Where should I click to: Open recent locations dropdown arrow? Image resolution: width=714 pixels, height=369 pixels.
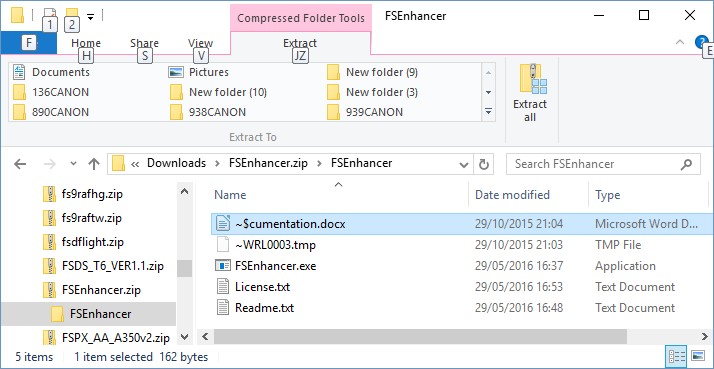[73, 164]
